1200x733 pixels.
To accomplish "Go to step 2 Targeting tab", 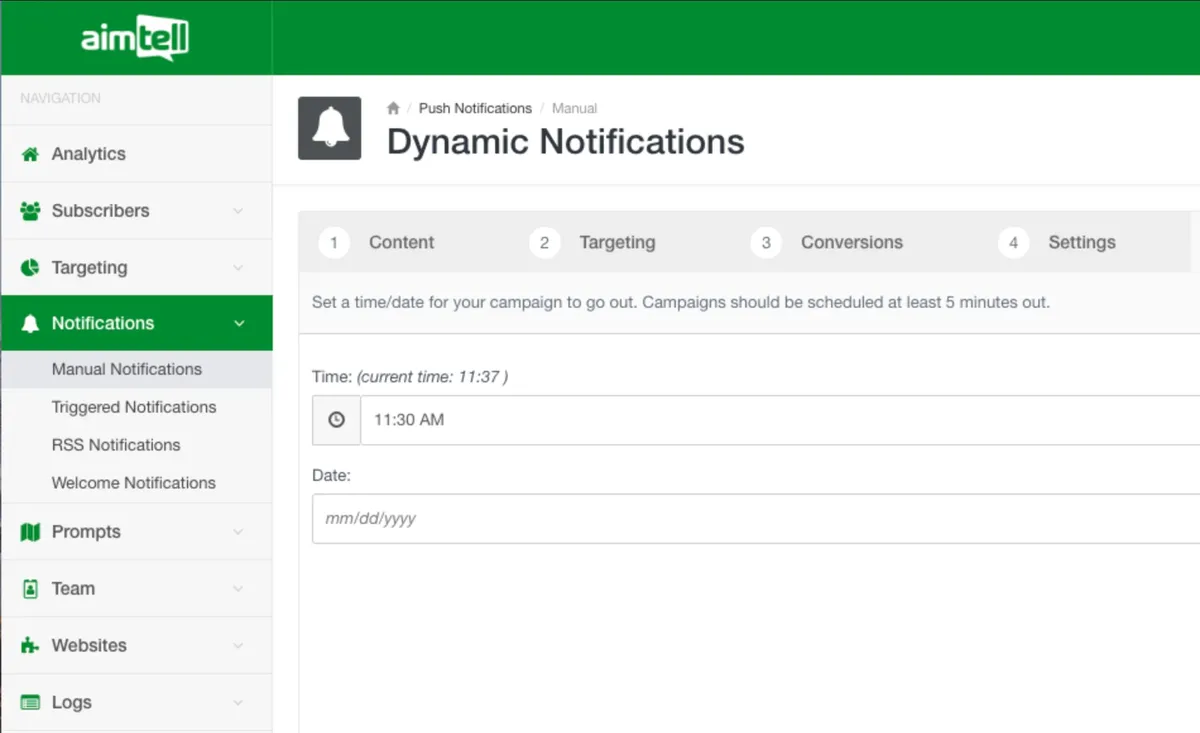I will (x=593, y=242).
